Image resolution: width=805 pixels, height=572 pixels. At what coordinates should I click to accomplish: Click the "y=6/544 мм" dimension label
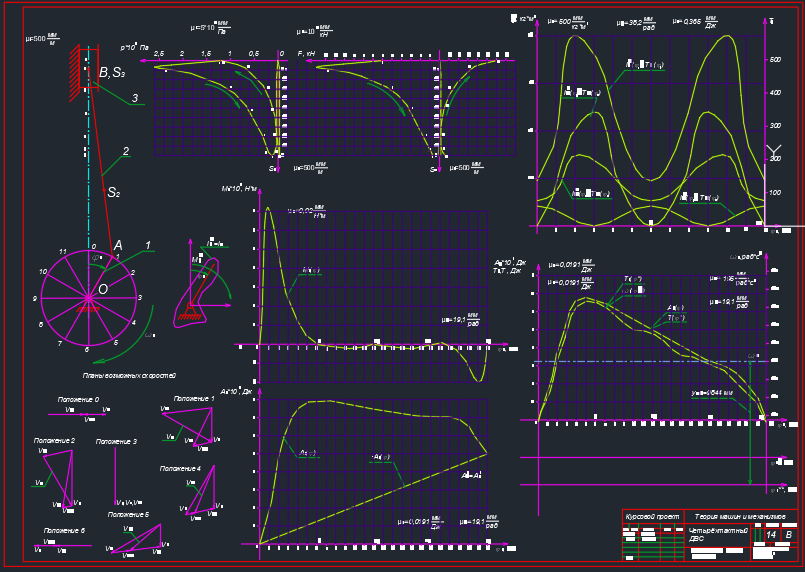point(713,393)
